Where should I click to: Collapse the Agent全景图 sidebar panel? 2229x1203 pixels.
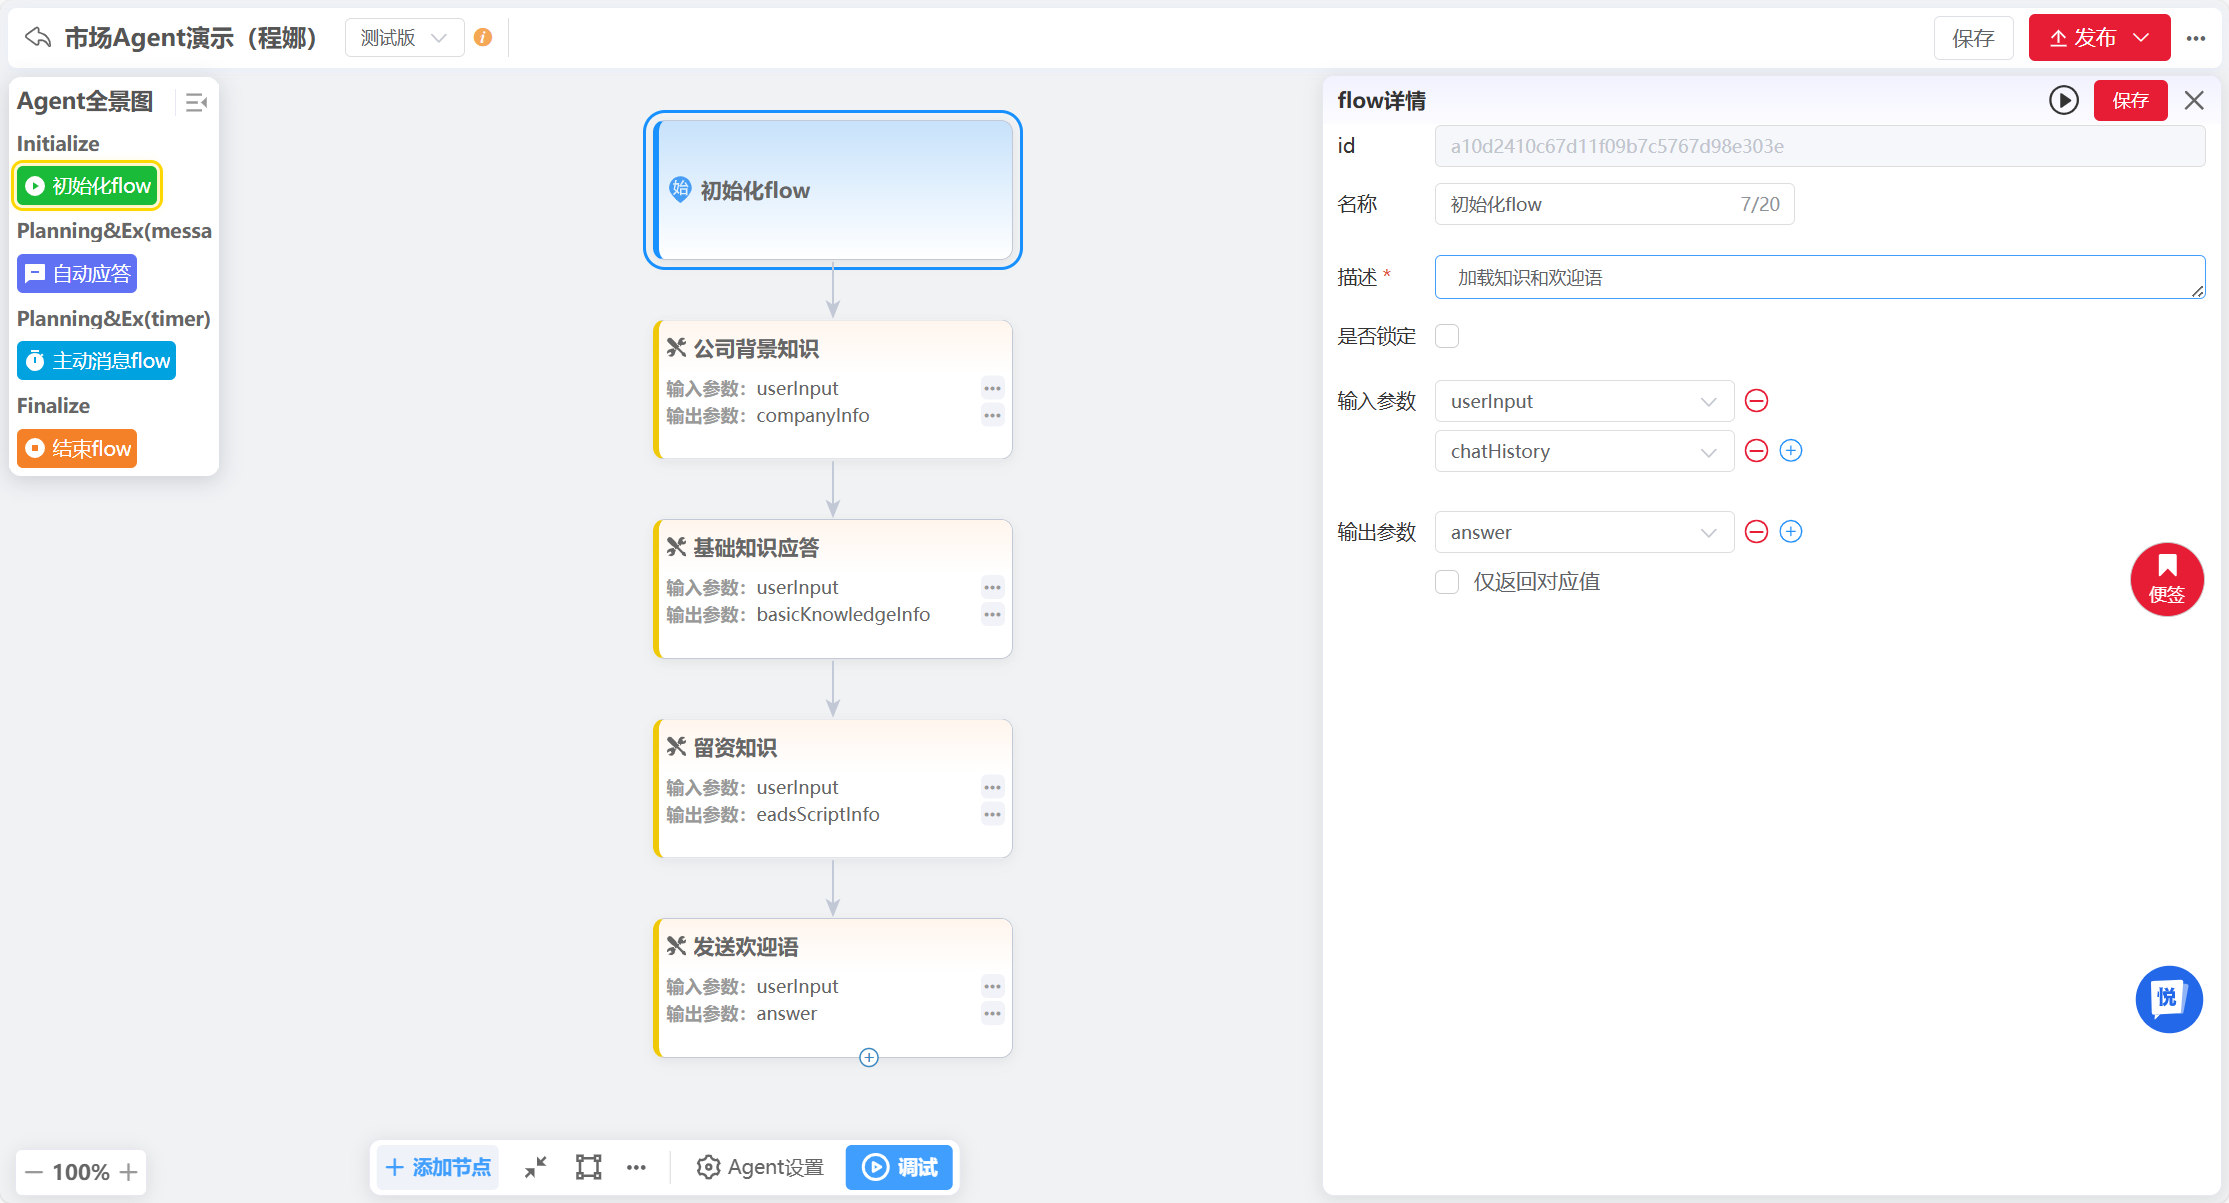[x=196, y=102]
